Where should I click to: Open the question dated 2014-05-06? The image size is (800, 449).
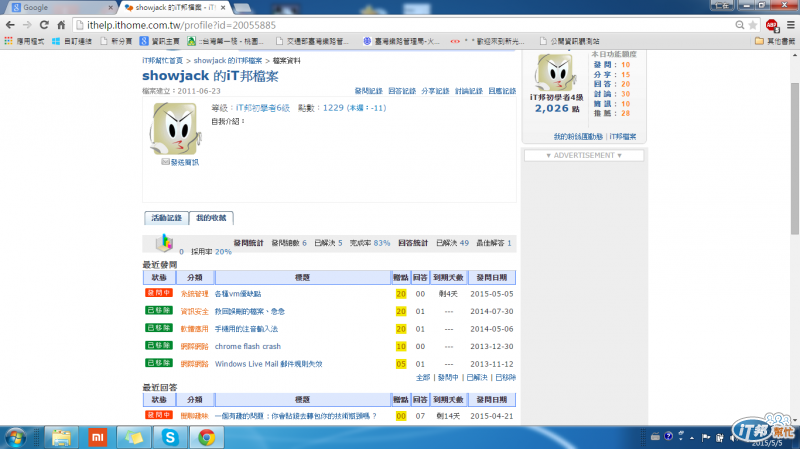click(246, 329)
